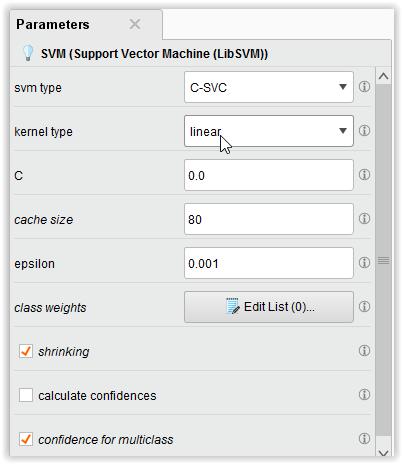
Task: Uncheck confidence for multiclass
Action: pyautogui.click(x=26, y=439)
